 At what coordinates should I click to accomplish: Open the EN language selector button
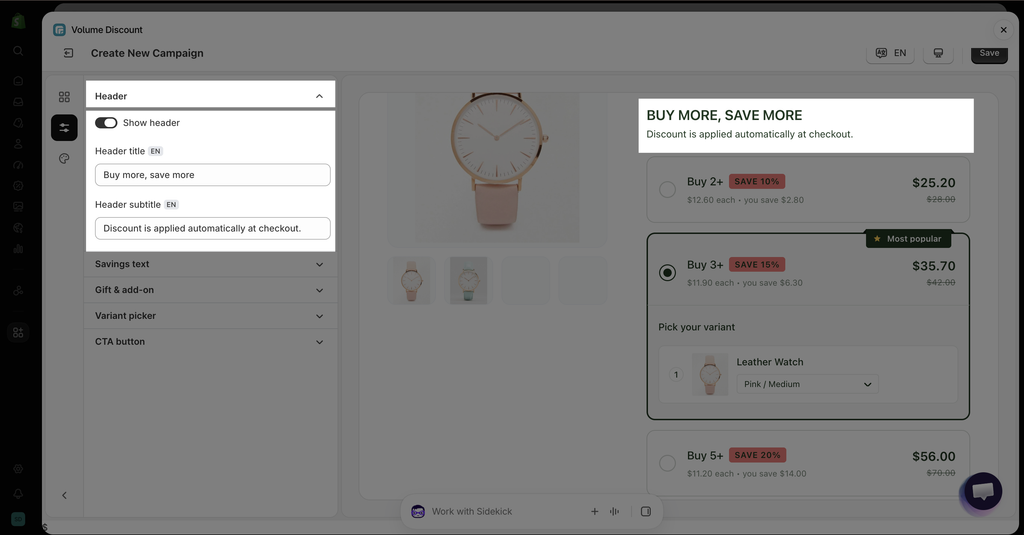click(x=890, y=53)
